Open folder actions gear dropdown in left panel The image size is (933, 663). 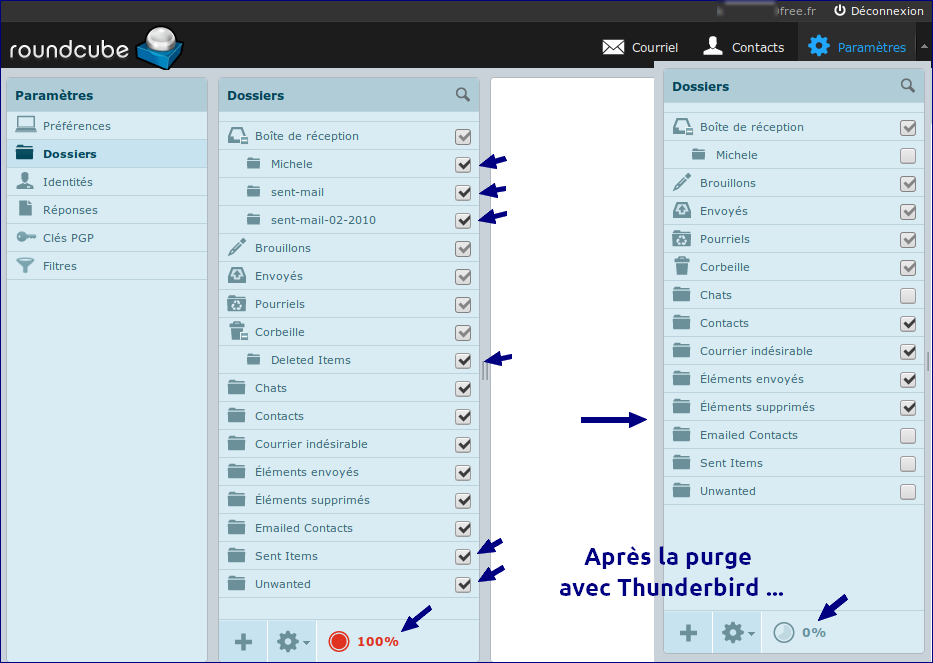tap(292, 641)
